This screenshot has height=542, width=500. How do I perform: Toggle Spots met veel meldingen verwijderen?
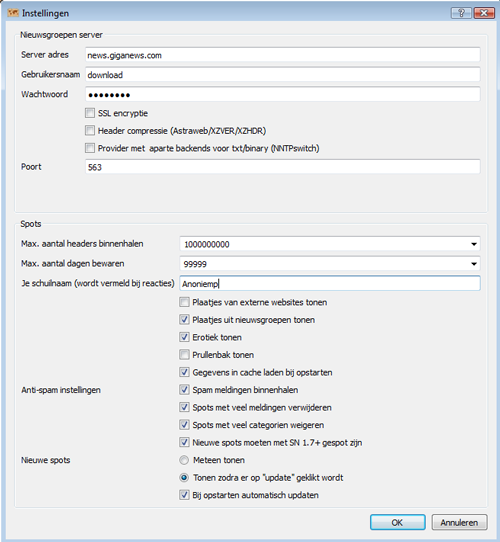tap(184, 408)
